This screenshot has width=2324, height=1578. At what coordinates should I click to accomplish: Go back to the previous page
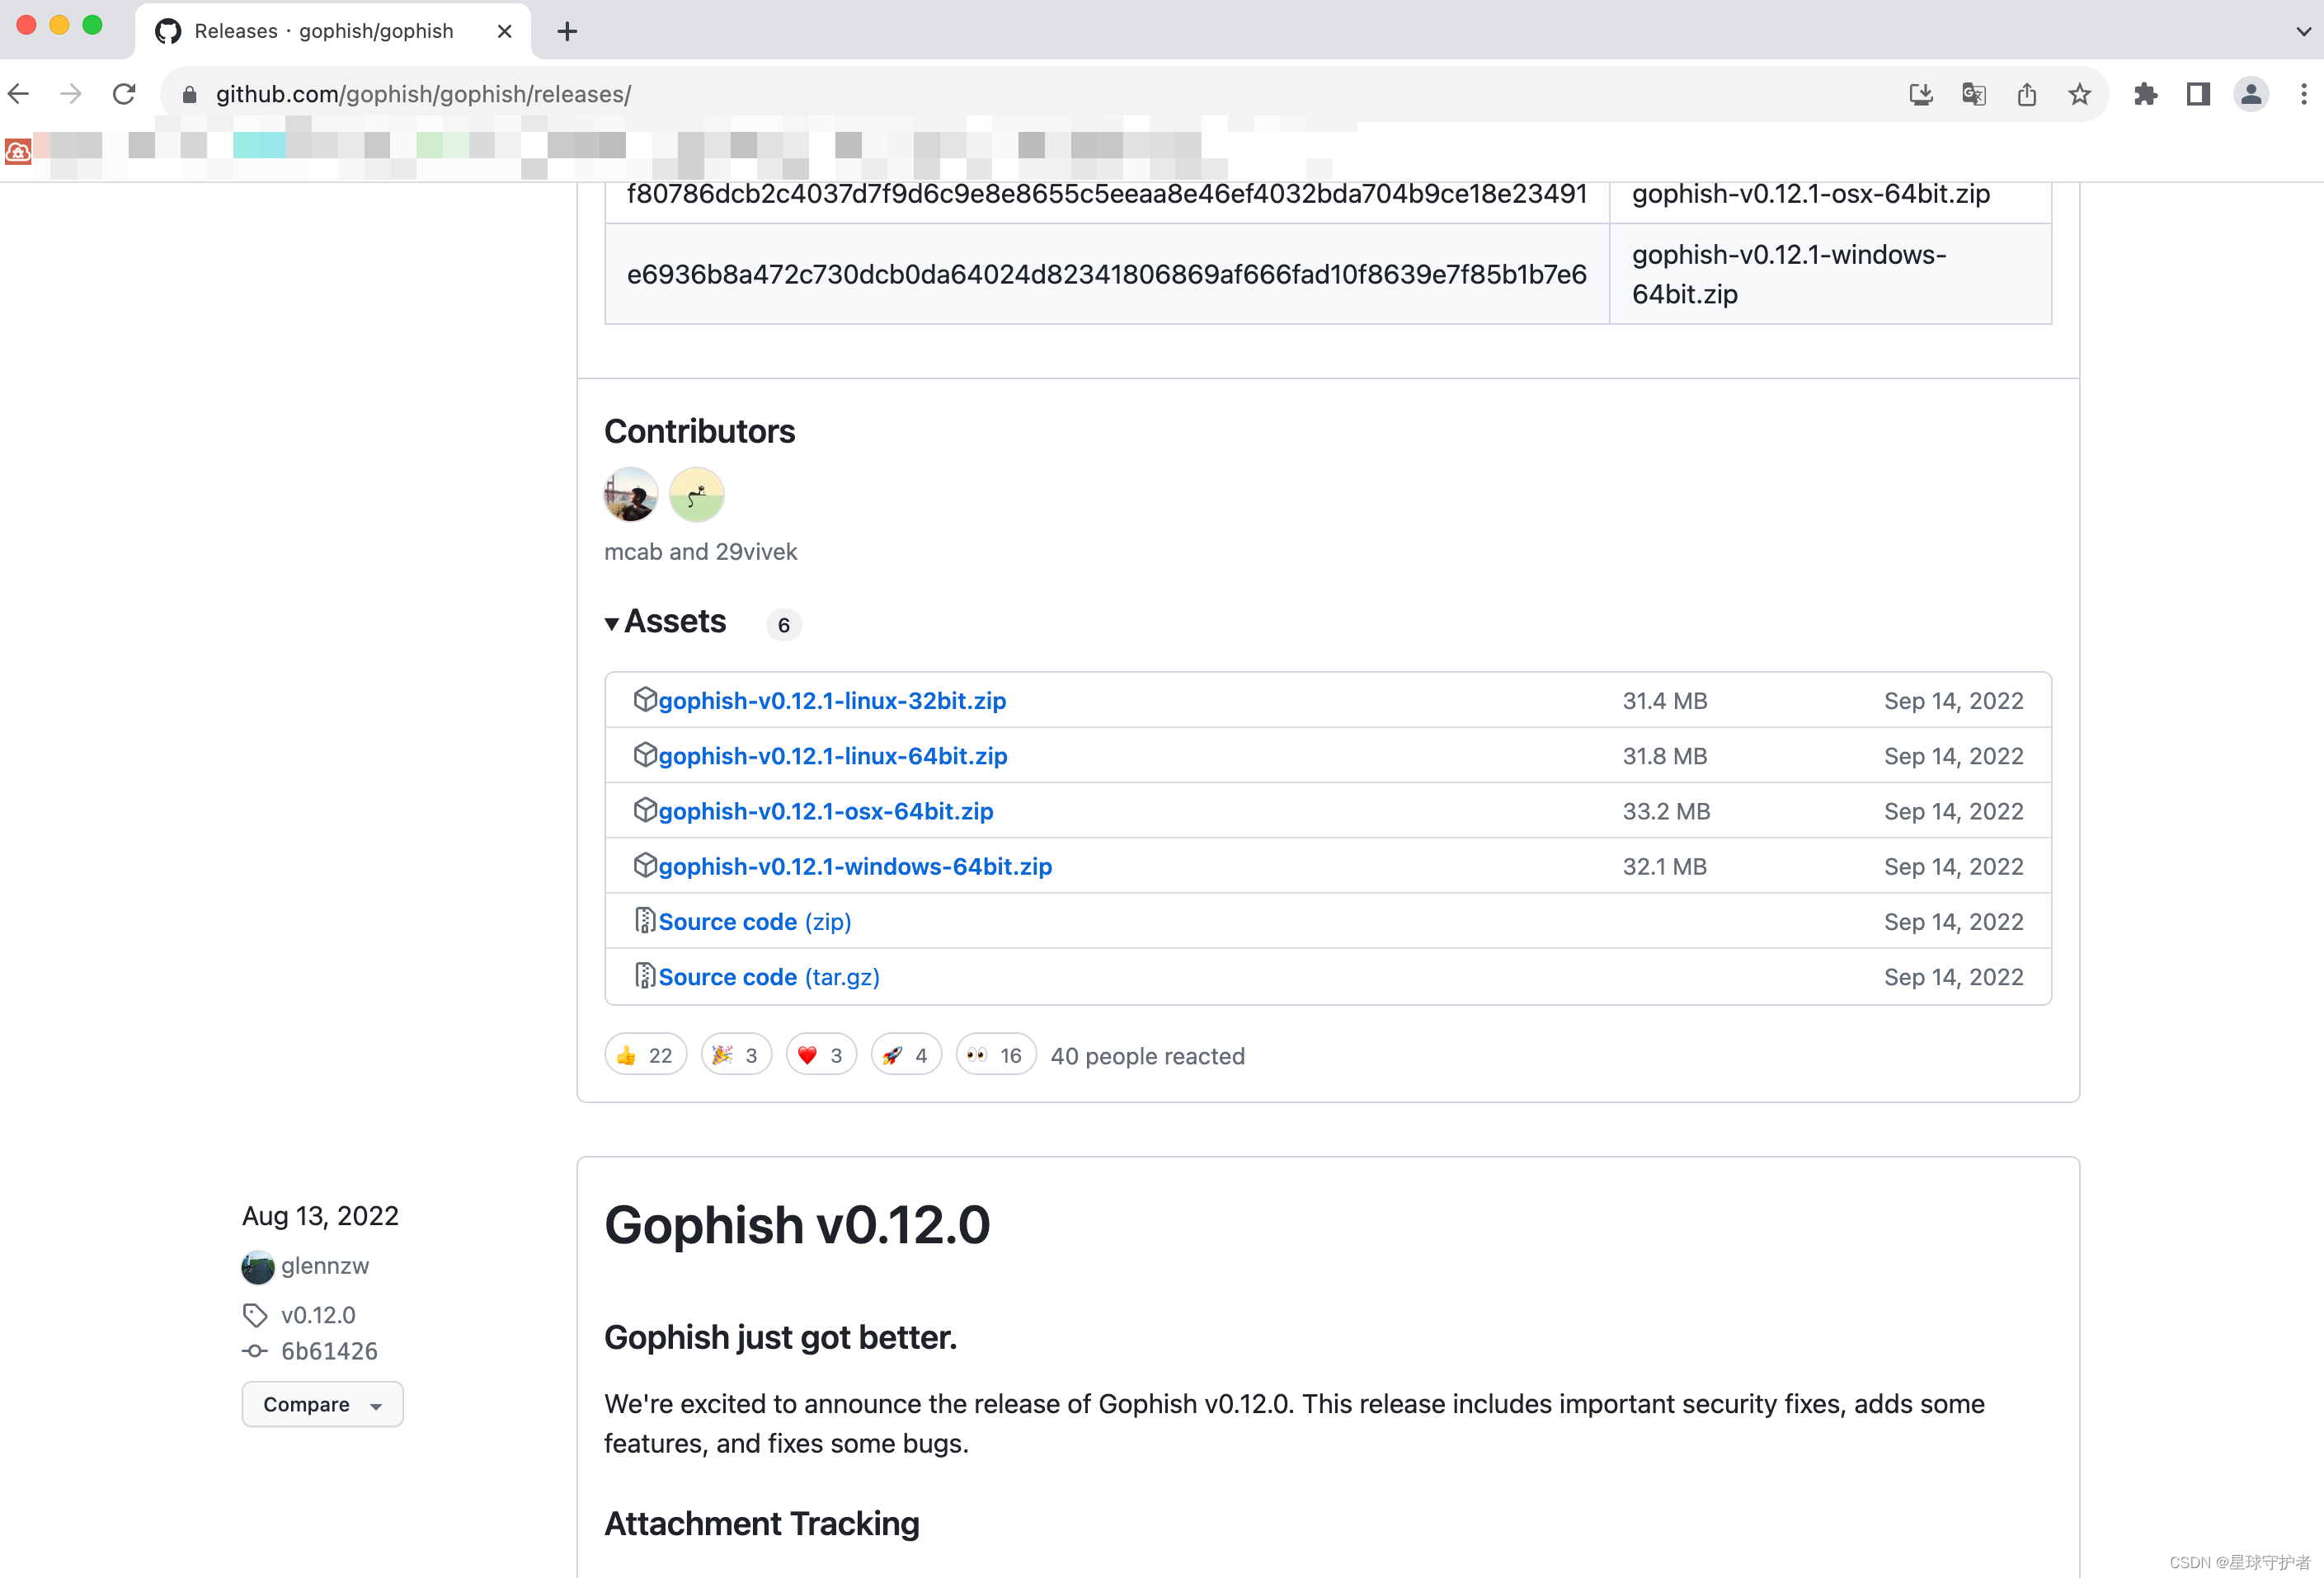click(19, 94)
